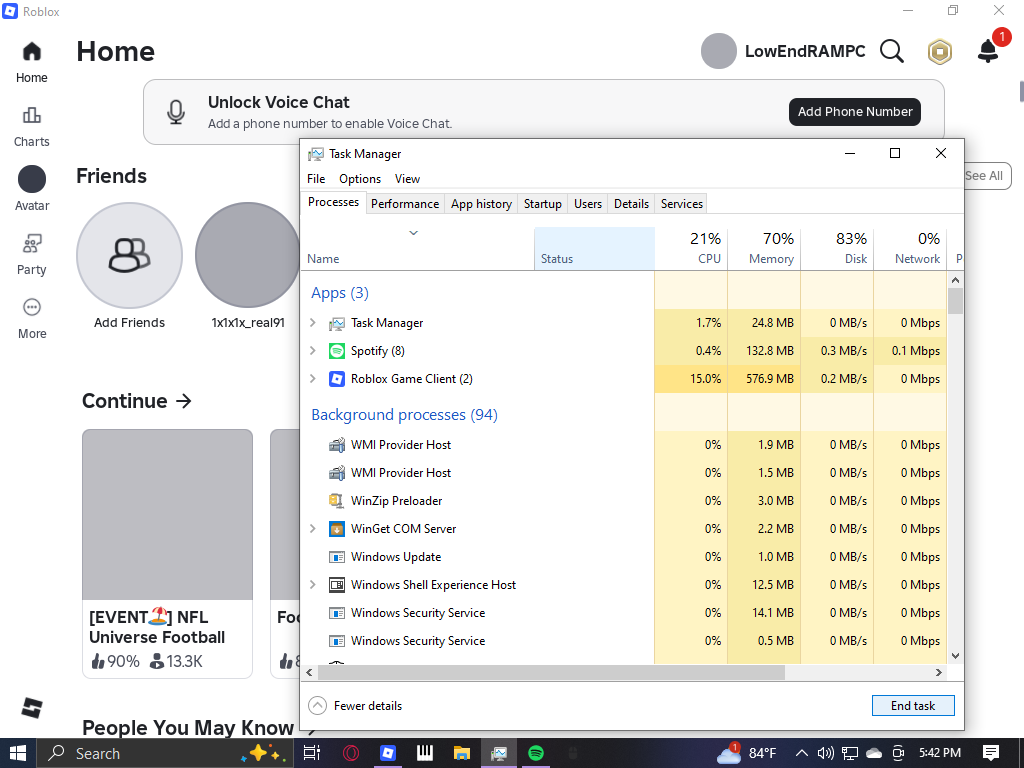This screenshot has width=1024, height=768.
Task: Select the Windows Shell Experience Host icon
Action: 336,585
